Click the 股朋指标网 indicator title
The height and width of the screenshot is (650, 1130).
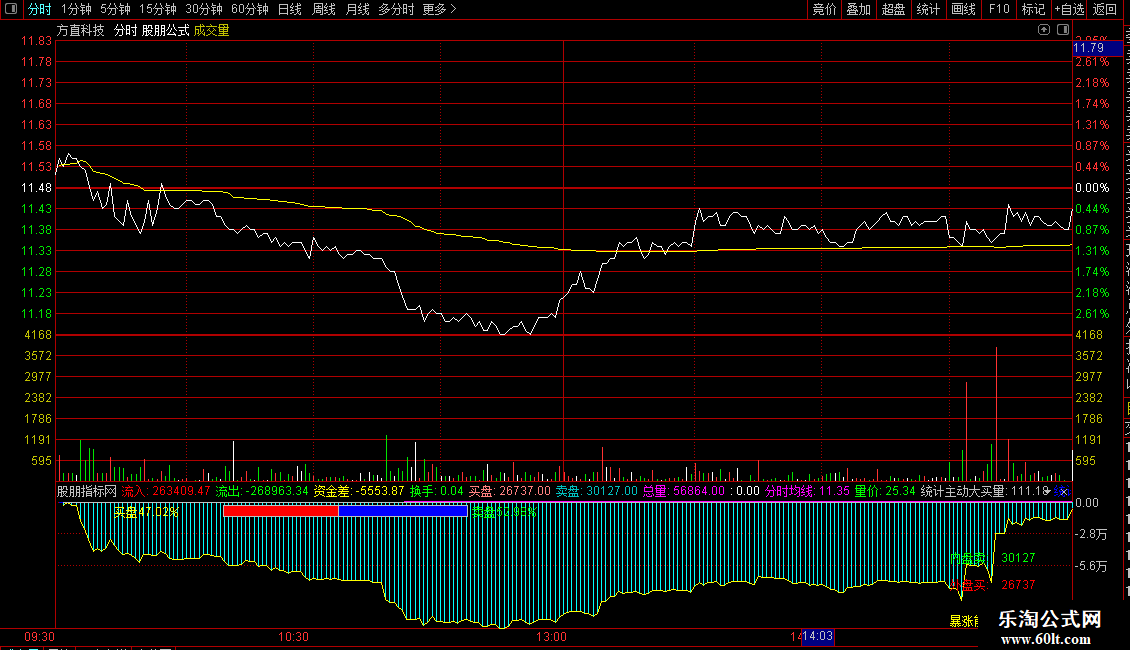(x=86, y=491)
